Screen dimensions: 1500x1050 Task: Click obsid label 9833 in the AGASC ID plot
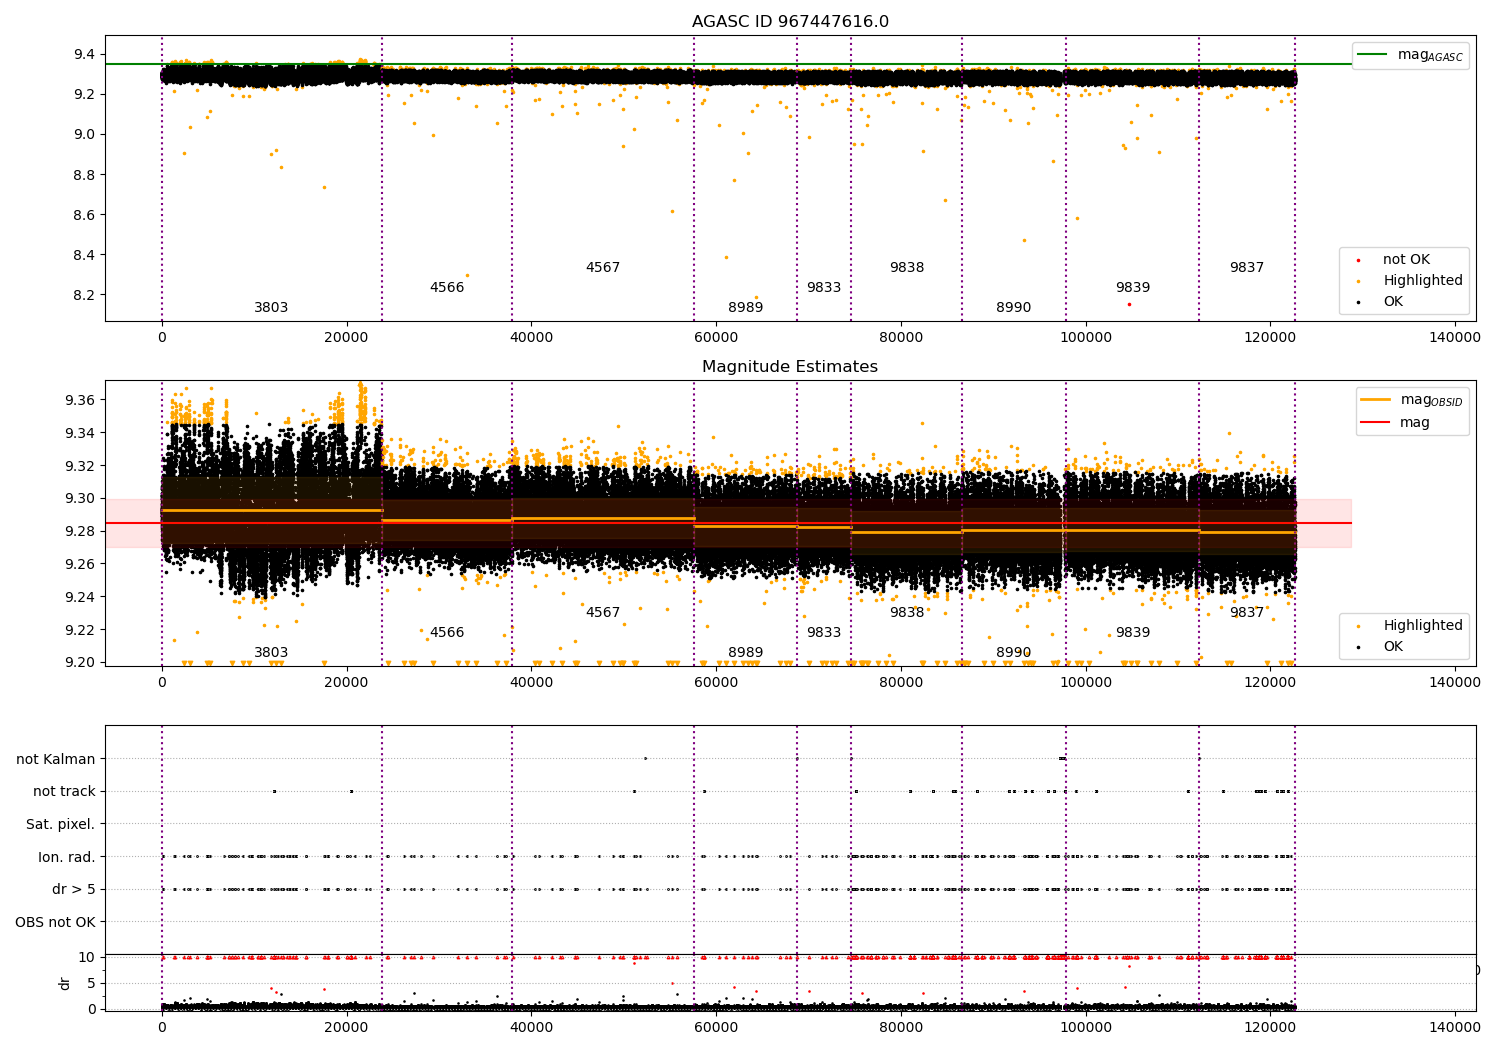point(824,288)
